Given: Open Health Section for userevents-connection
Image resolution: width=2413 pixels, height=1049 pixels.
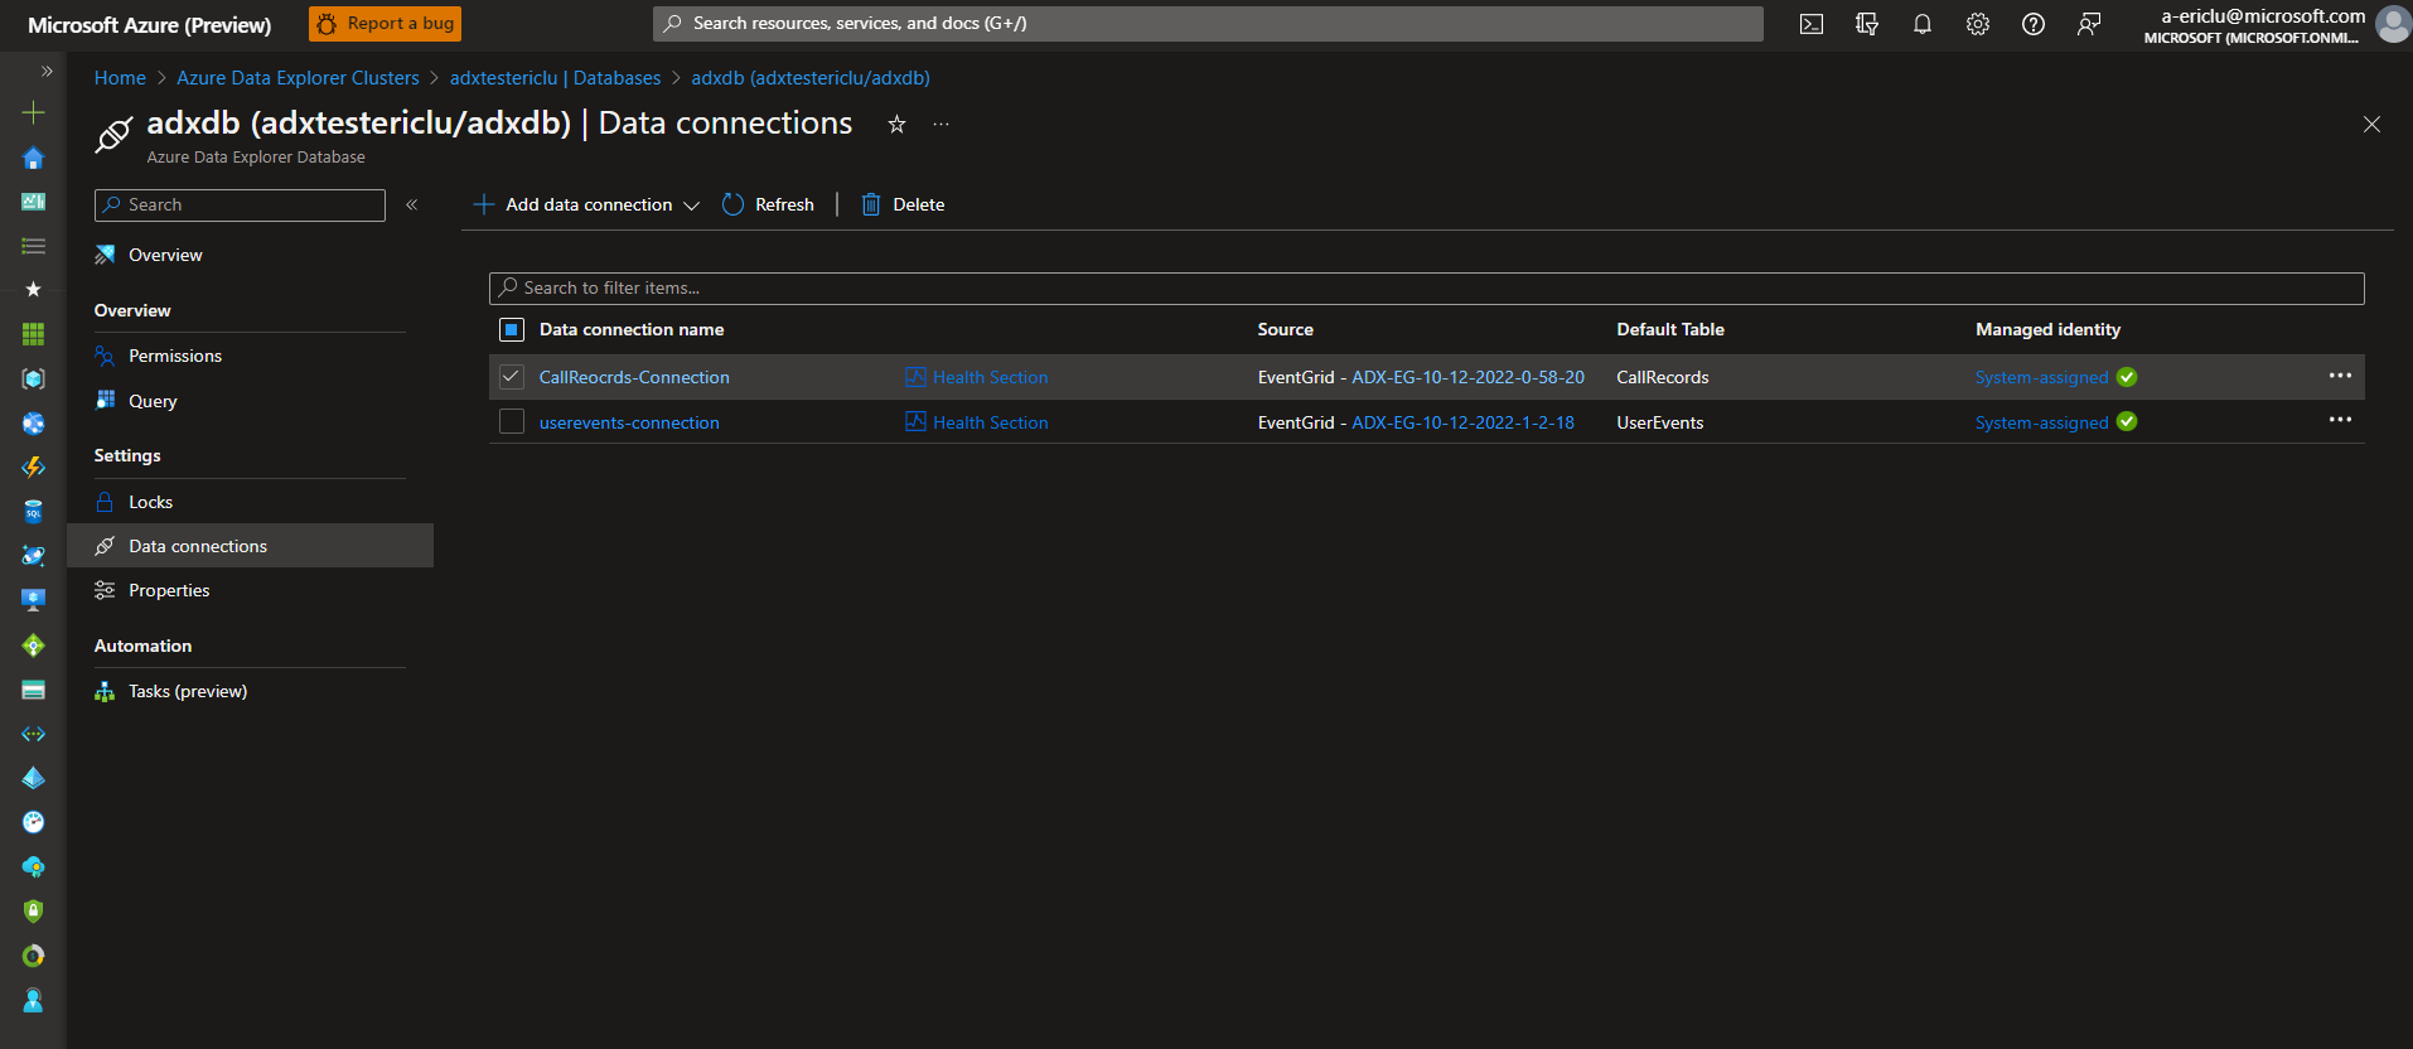Looking at the screenshot, I should tap(976, 422).
